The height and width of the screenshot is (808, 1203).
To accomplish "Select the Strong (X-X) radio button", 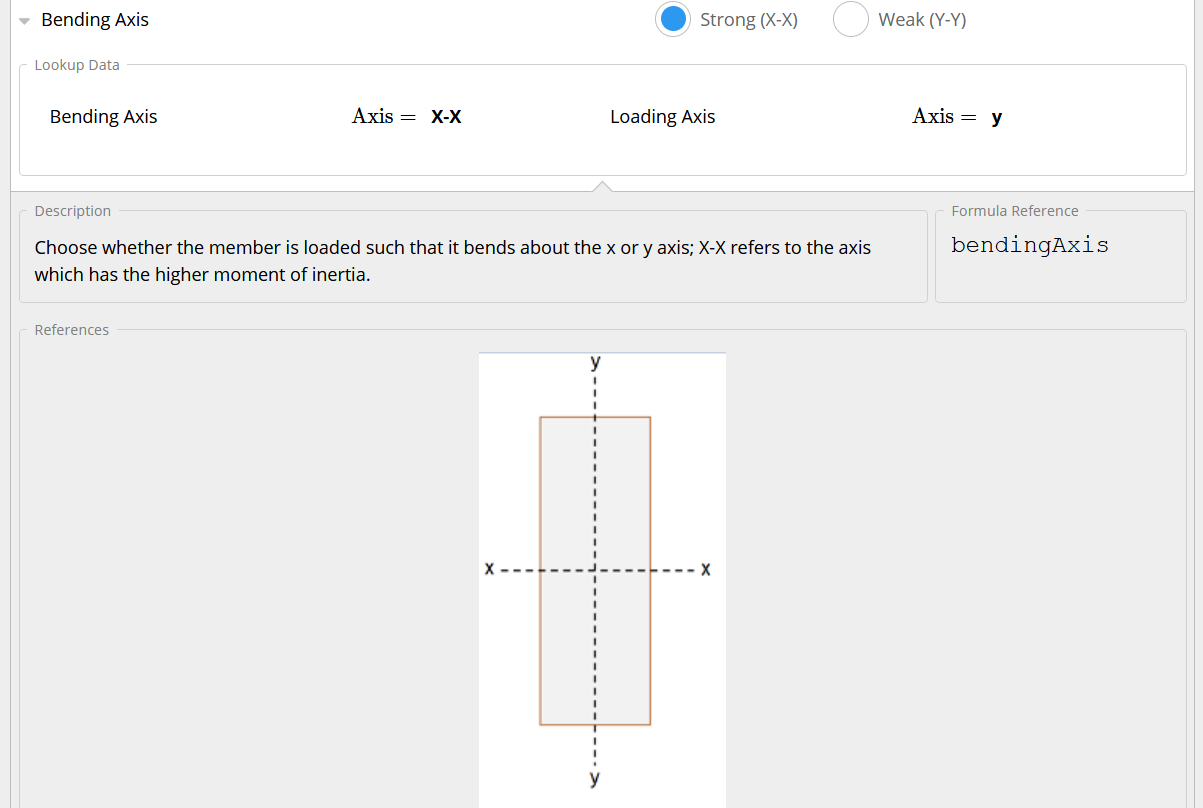I will [674, 19].
